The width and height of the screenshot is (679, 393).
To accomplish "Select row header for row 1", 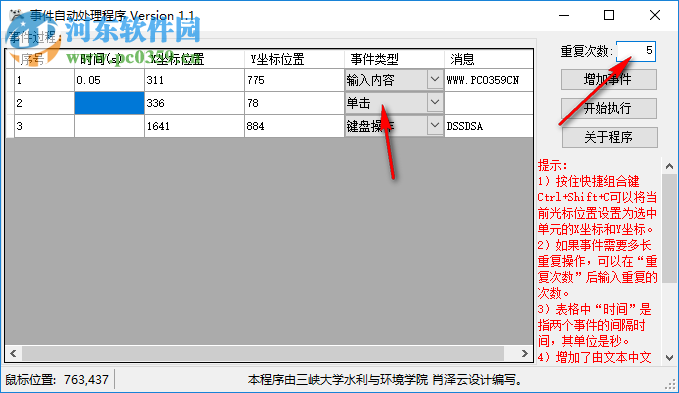I will click(x=10, y=80).
